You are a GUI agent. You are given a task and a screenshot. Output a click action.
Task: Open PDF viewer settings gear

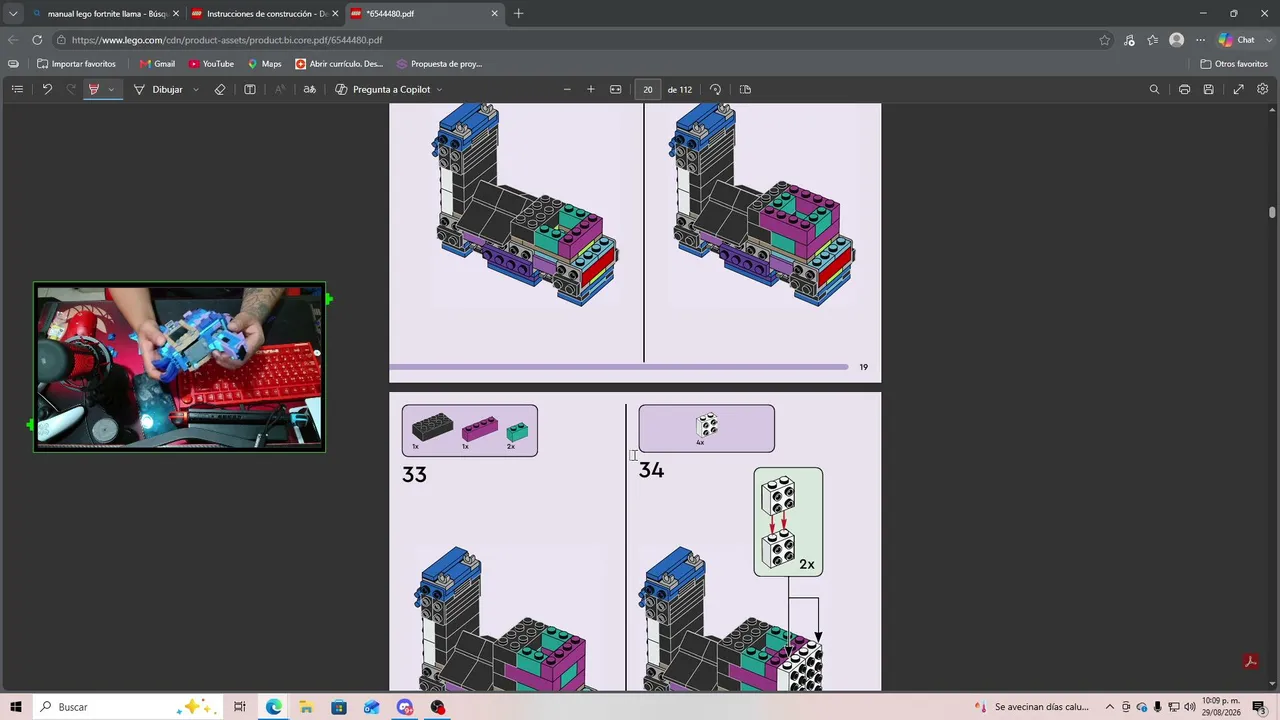point(1263,89)
